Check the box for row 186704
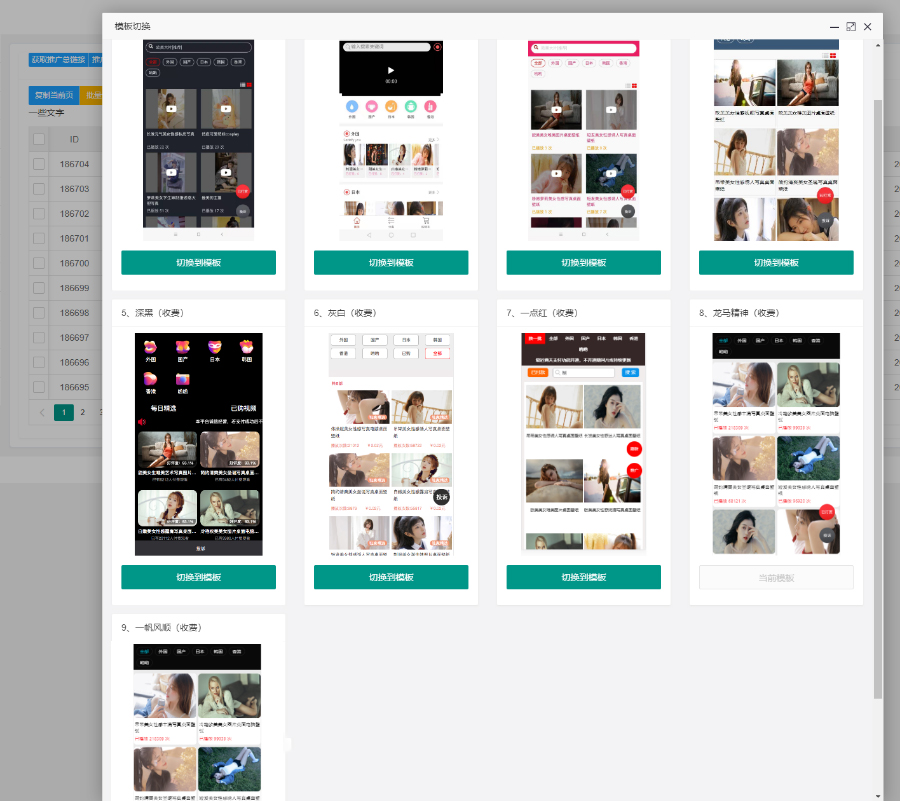The height and width of the screenshot is (801, 900). [x=39, y=164]
